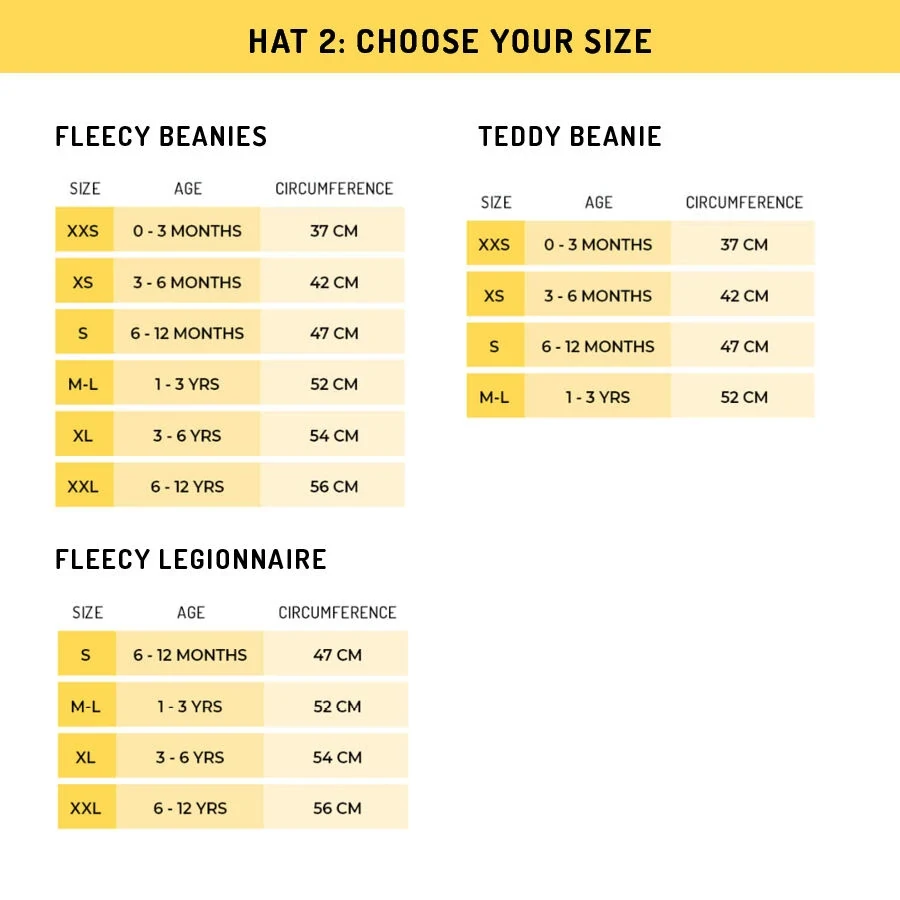The image size is (900, 900).
Task: Choose the XXL size in Fleecy Beanies
Action: (83, 487)
